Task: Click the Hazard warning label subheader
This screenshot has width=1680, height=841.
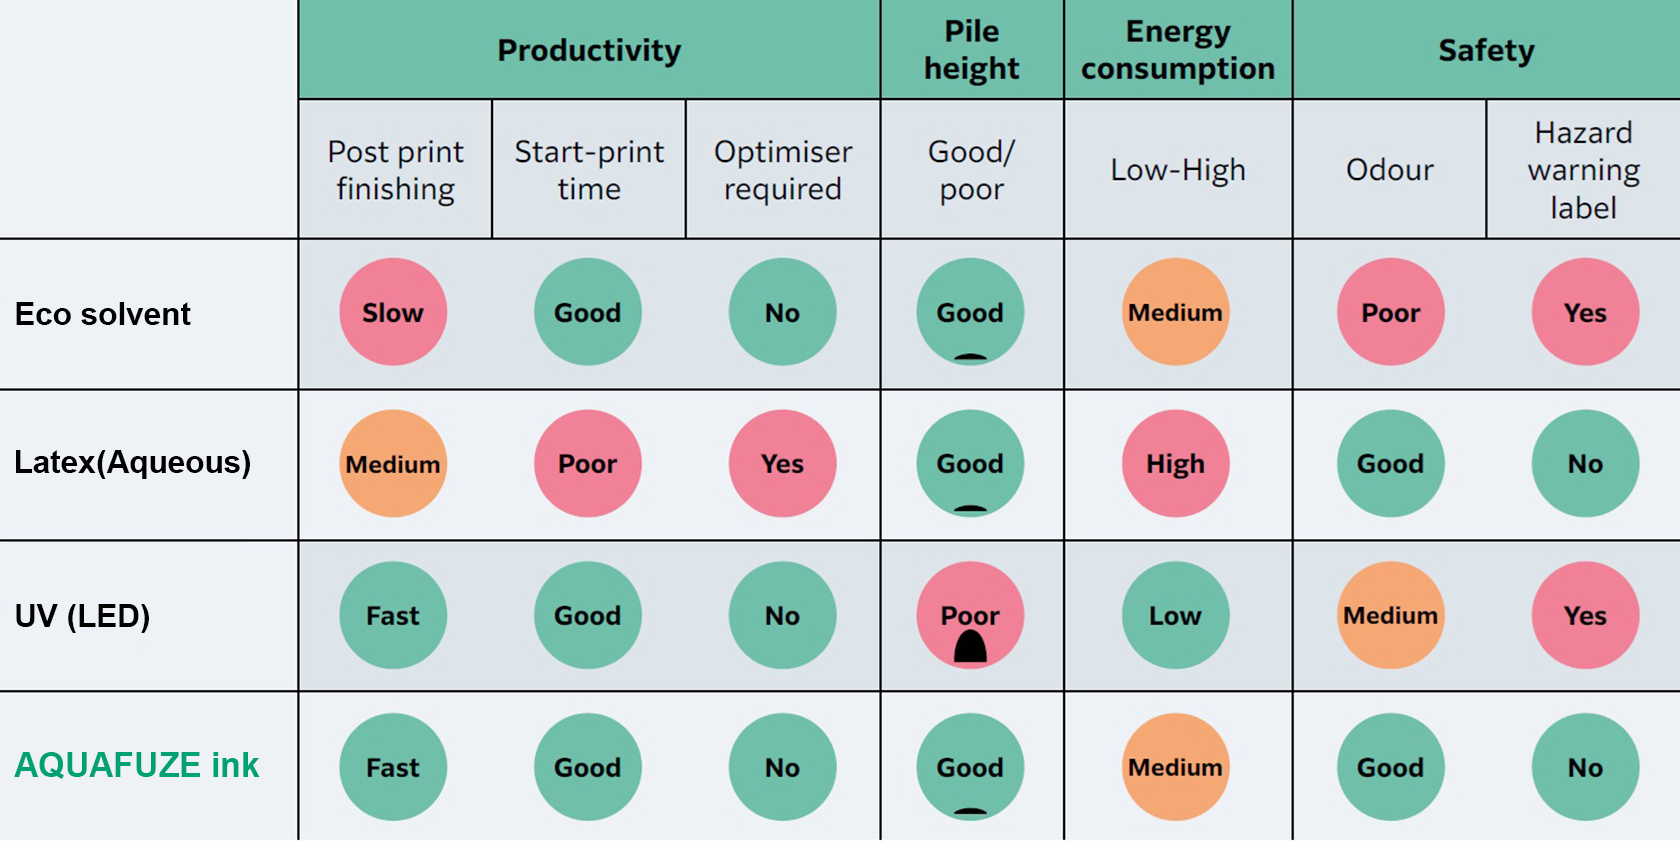Action: (x=1583, y=170)
